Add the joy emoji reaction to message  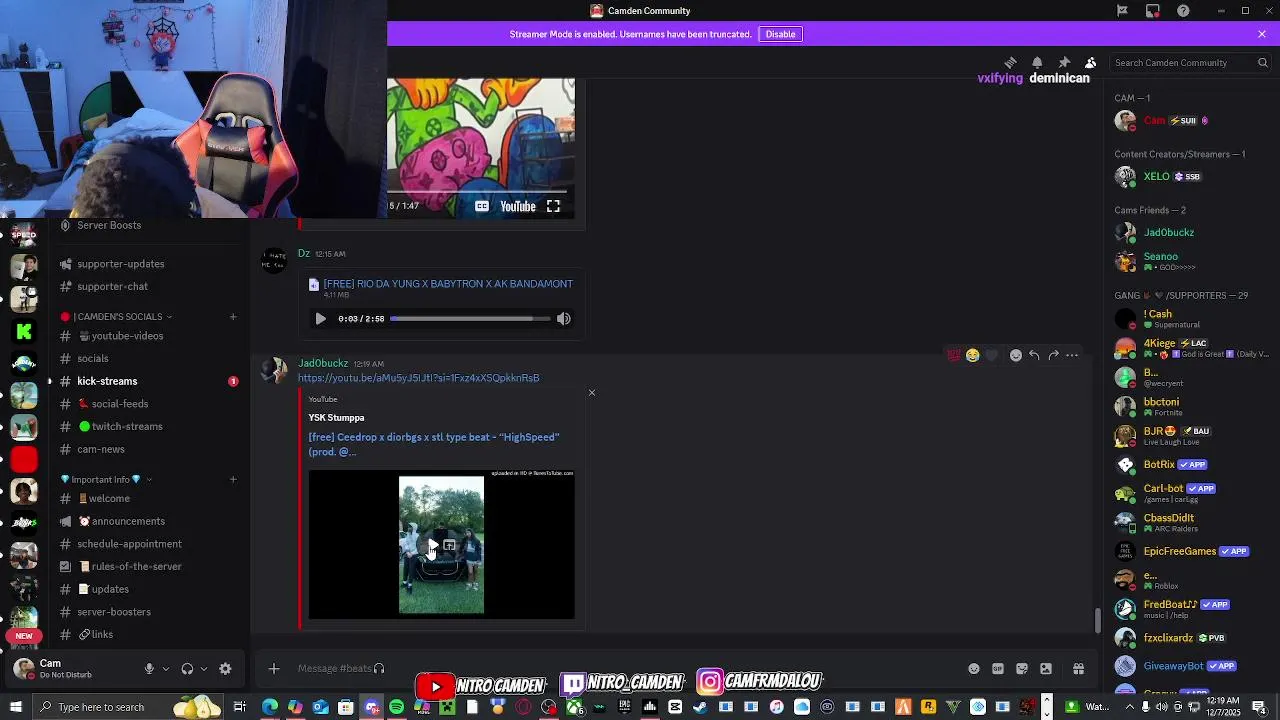click(972, 355)
